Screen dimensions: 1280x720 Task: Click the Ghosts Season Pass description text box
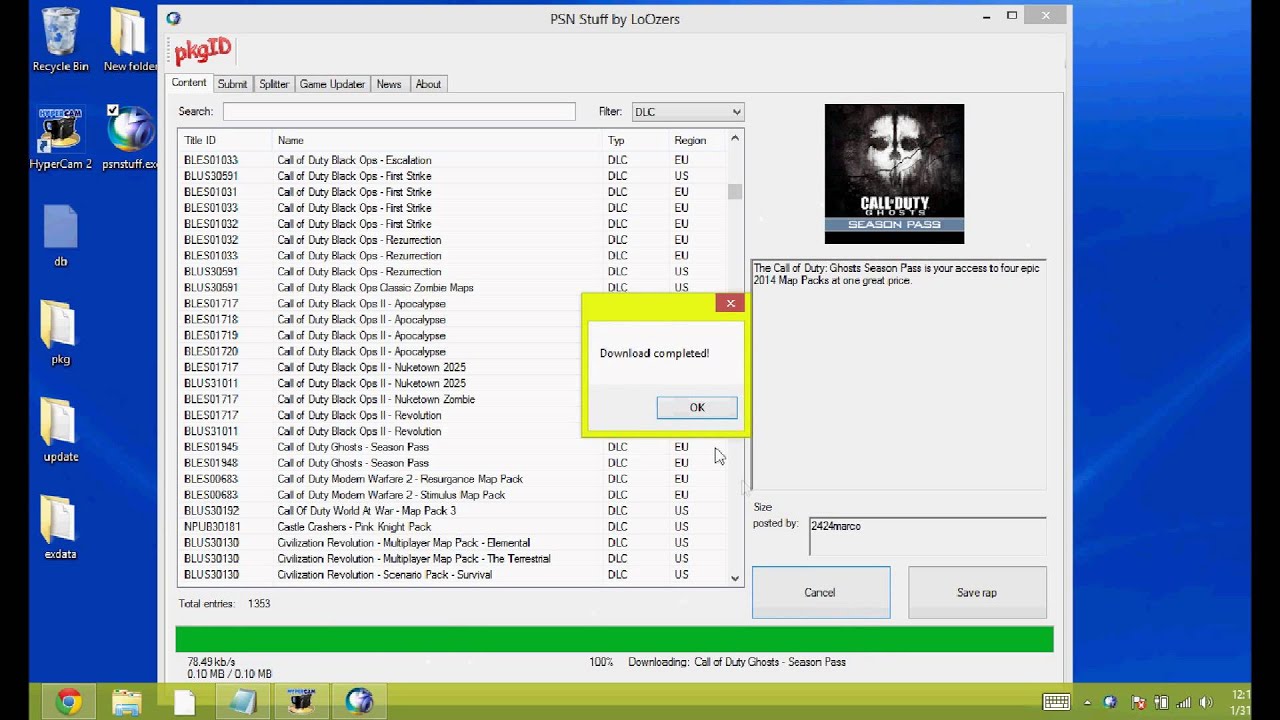click(899, 375)
